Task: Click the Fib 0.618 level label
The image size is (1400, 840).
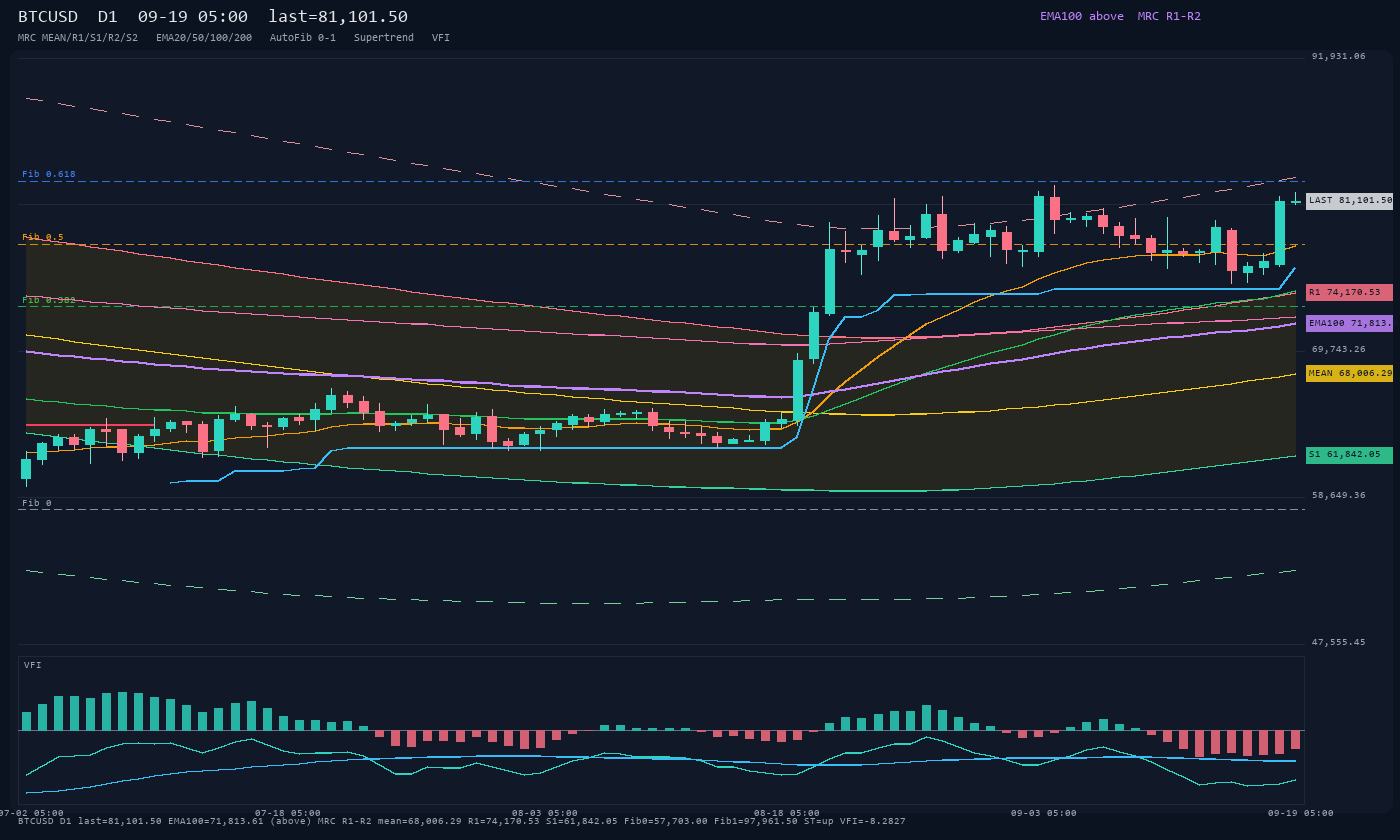Action: 49,174
